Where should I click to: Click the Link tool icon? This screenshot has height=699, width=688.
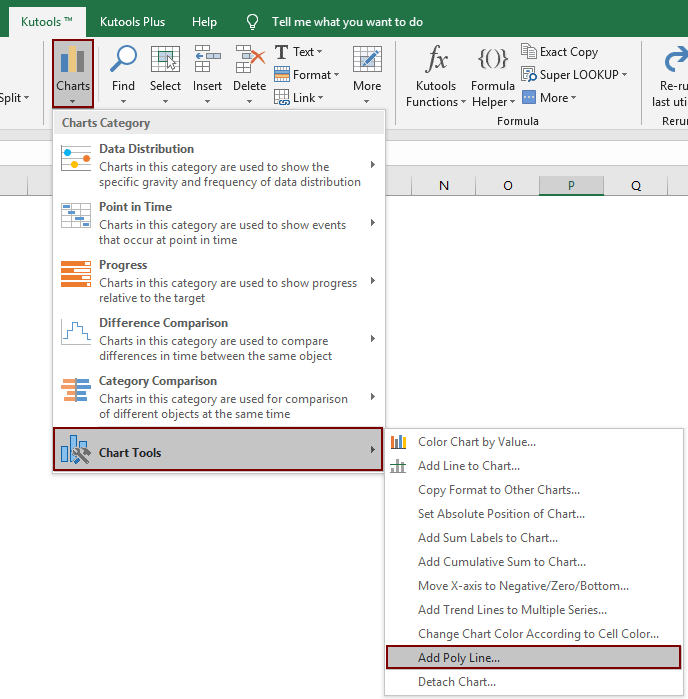click(x=282, y=97)
